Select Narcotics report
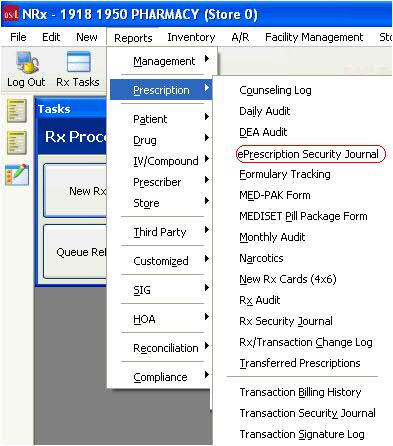The height and width of the screenshot is (446, 393). pos(261,258)
